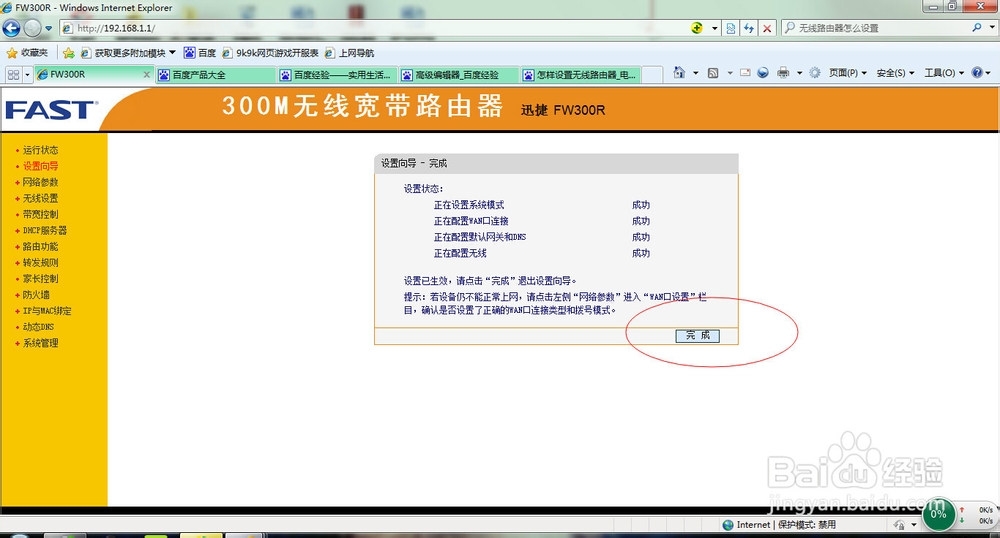Open 运行状态 in the router sidebar

coord(40,150)
